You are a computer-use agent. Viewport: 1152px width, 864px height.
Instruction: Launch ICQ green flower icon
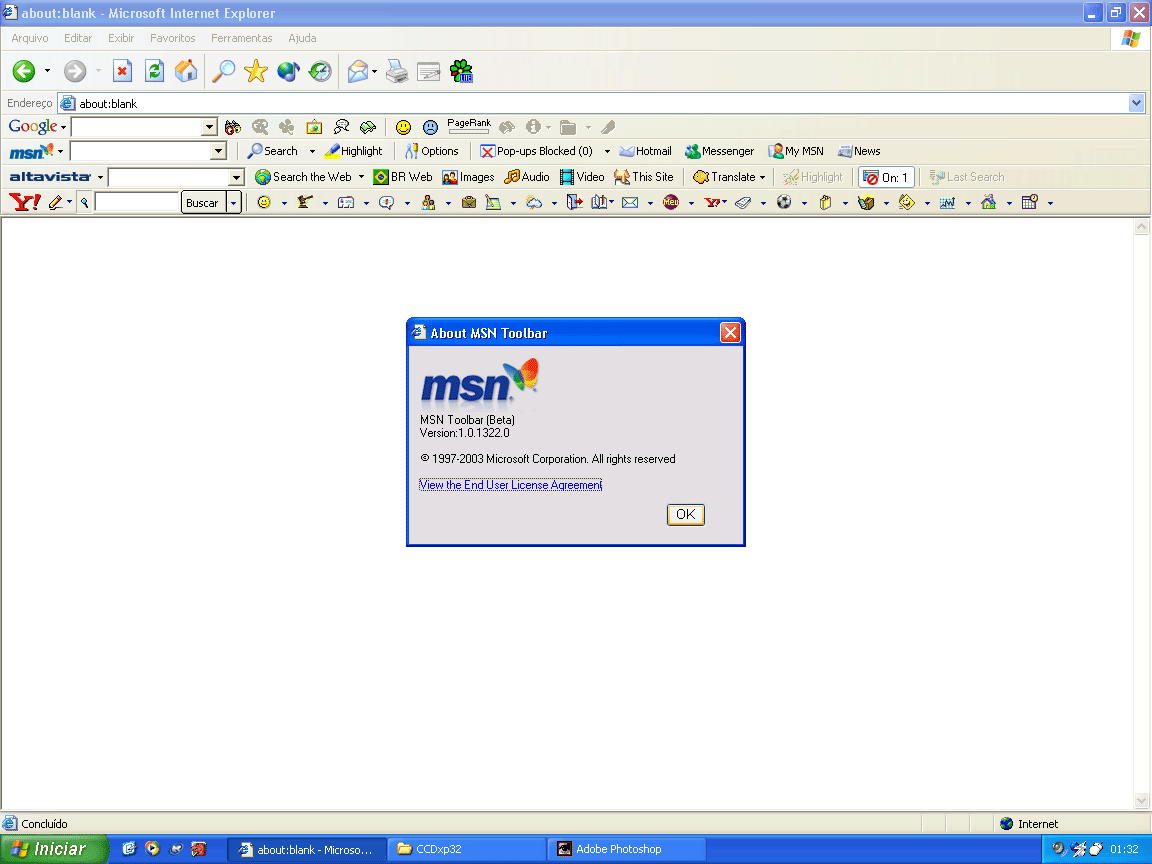pyautogui.click(x=461, y=71)
